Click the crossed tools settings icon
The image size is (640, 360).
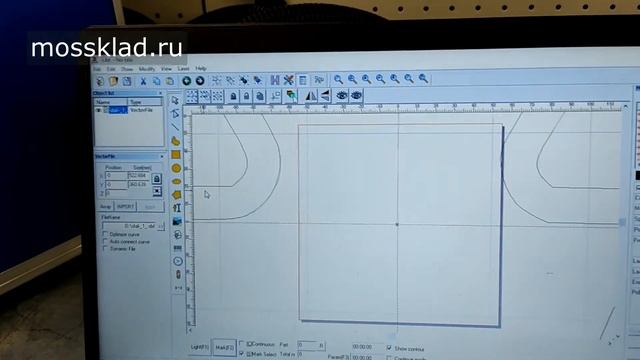click(289, 80)
